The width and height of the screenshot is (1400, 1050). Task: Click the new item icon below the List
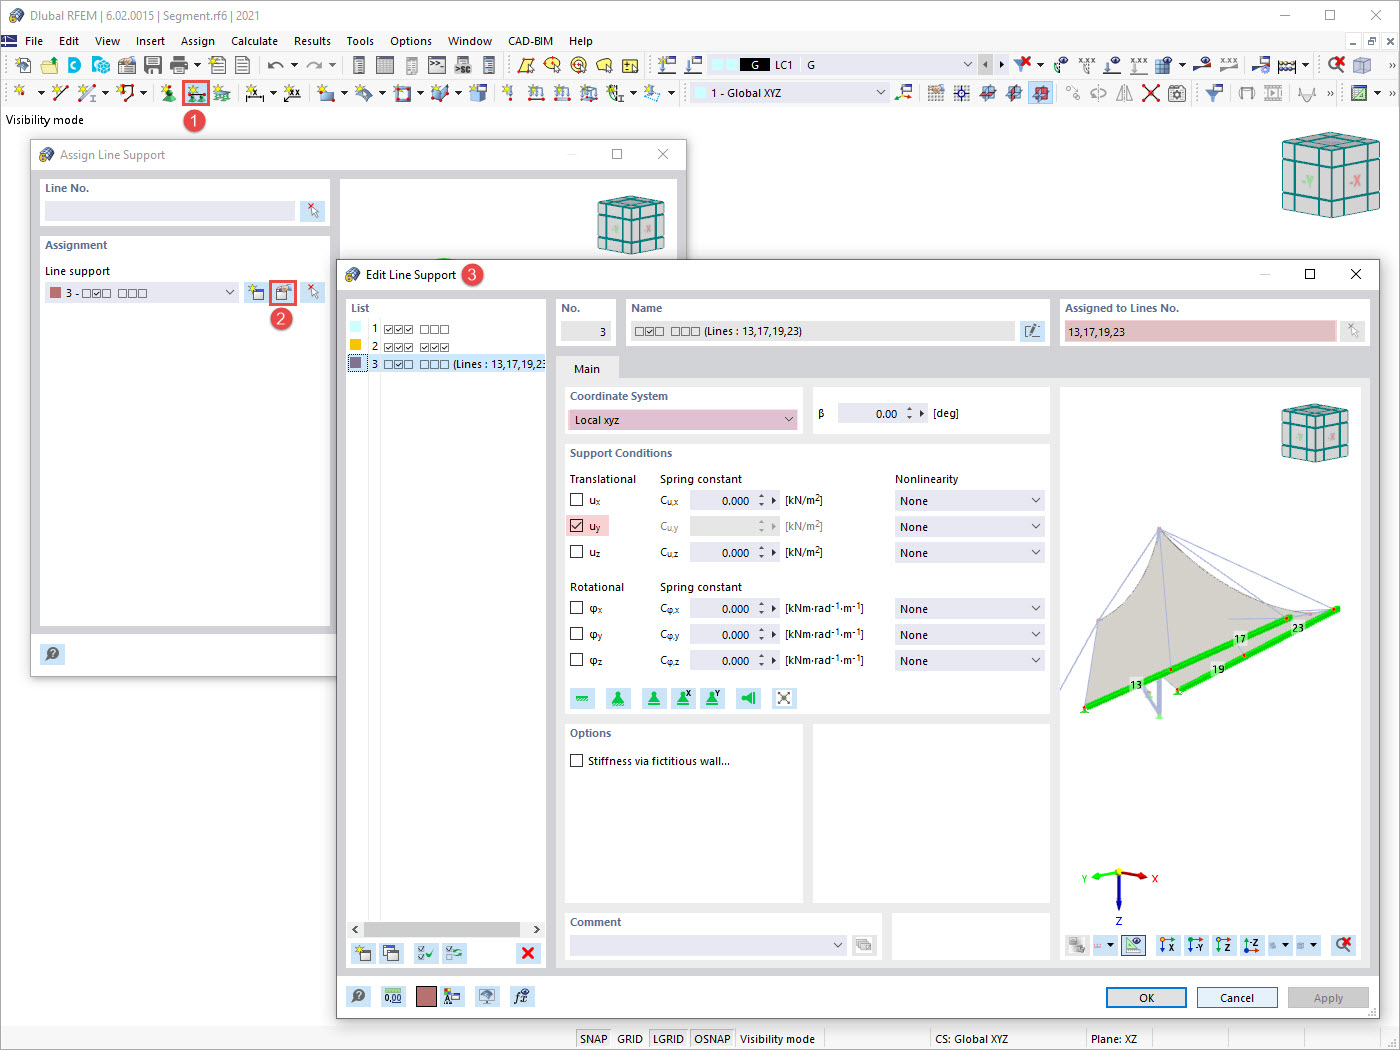click(363, 953)
